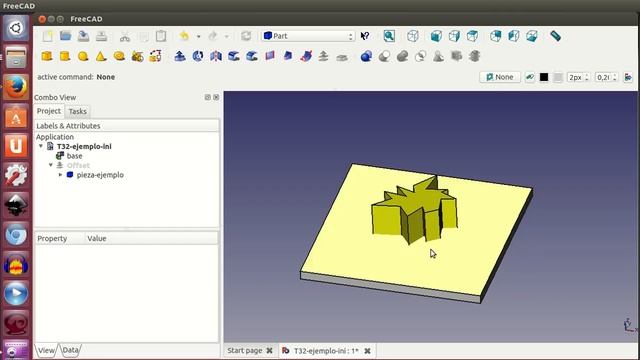640x360 pixels.
Task: Create a Cylinder primitive
Action: click(65, 56)
